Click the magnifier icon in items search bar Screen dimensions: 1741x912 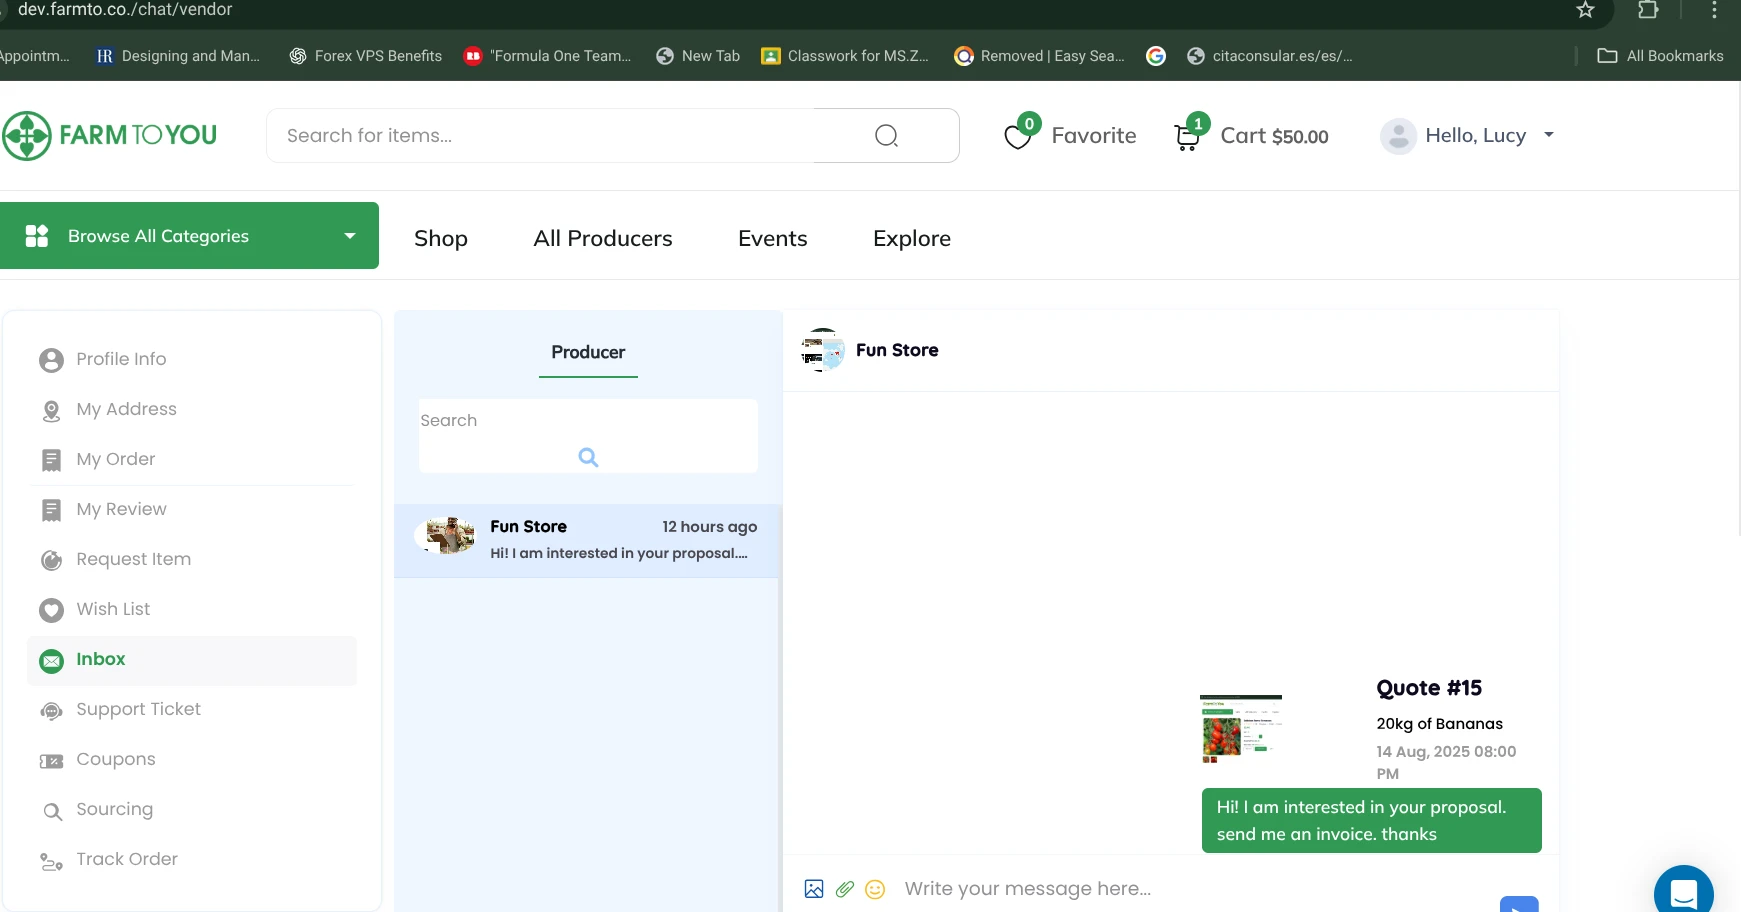(886, 136)
